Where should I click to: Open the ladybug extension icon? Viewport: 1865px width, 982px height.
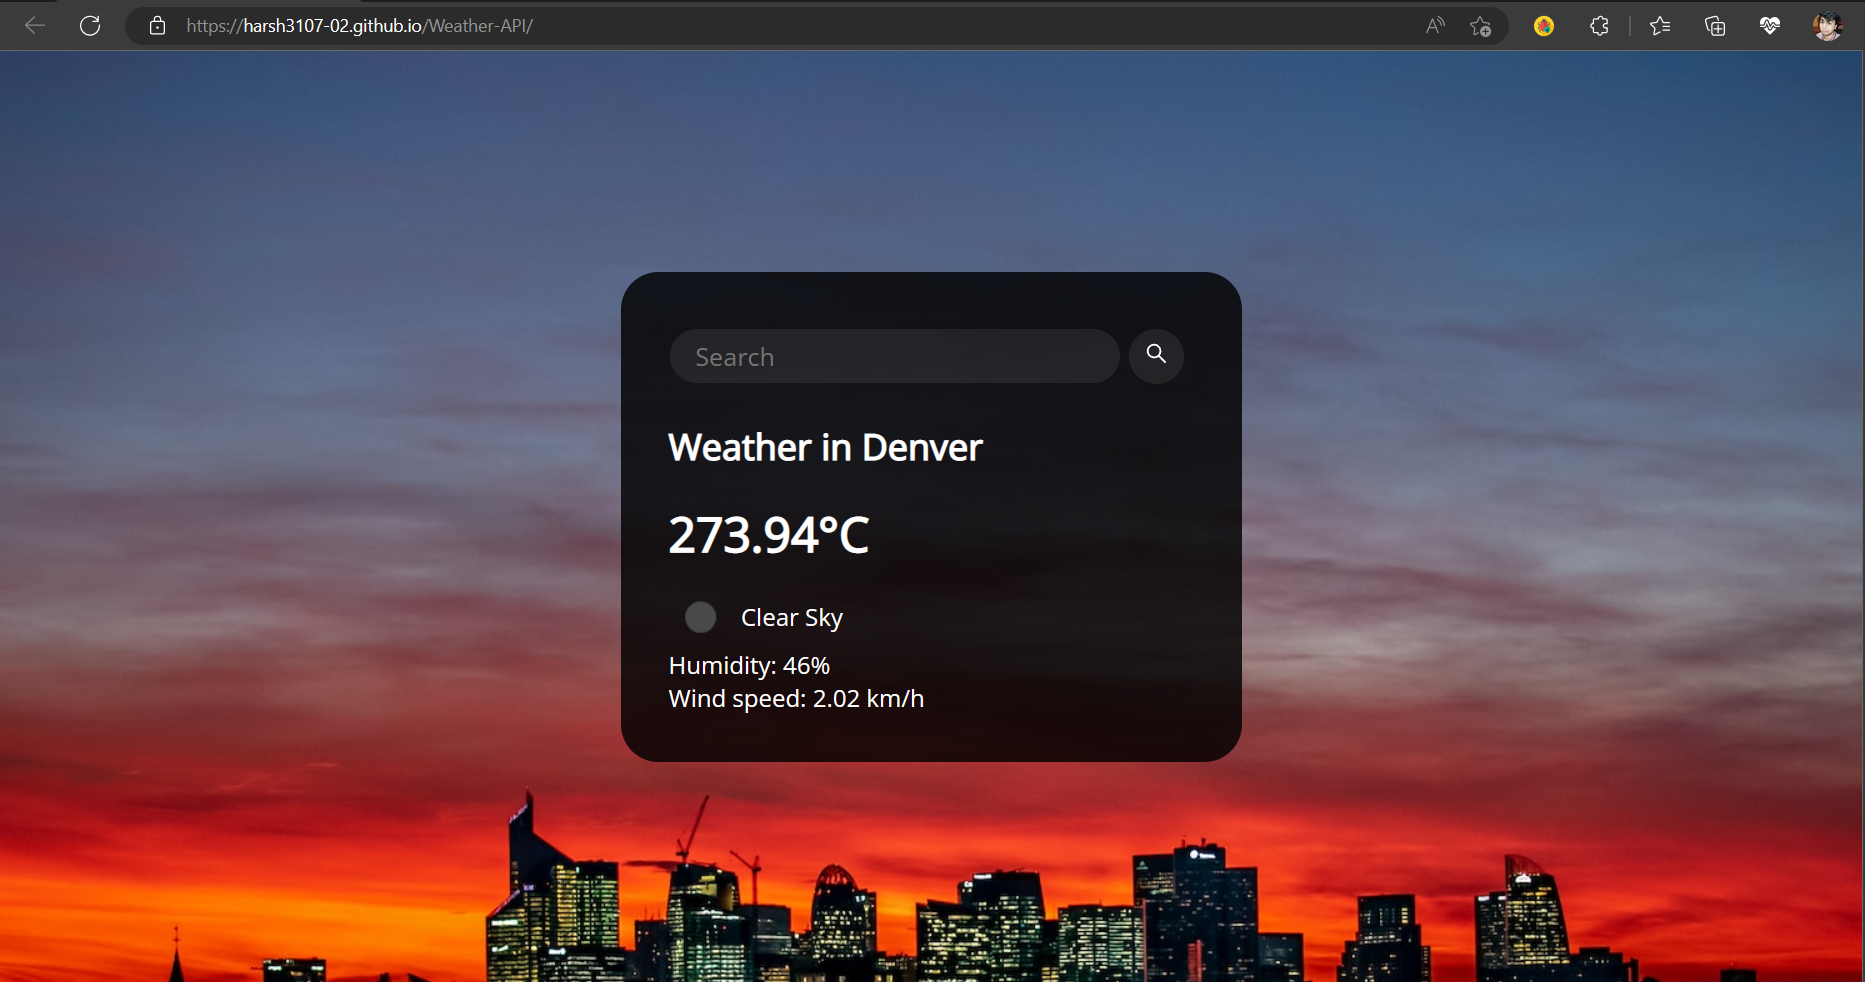1544,26
